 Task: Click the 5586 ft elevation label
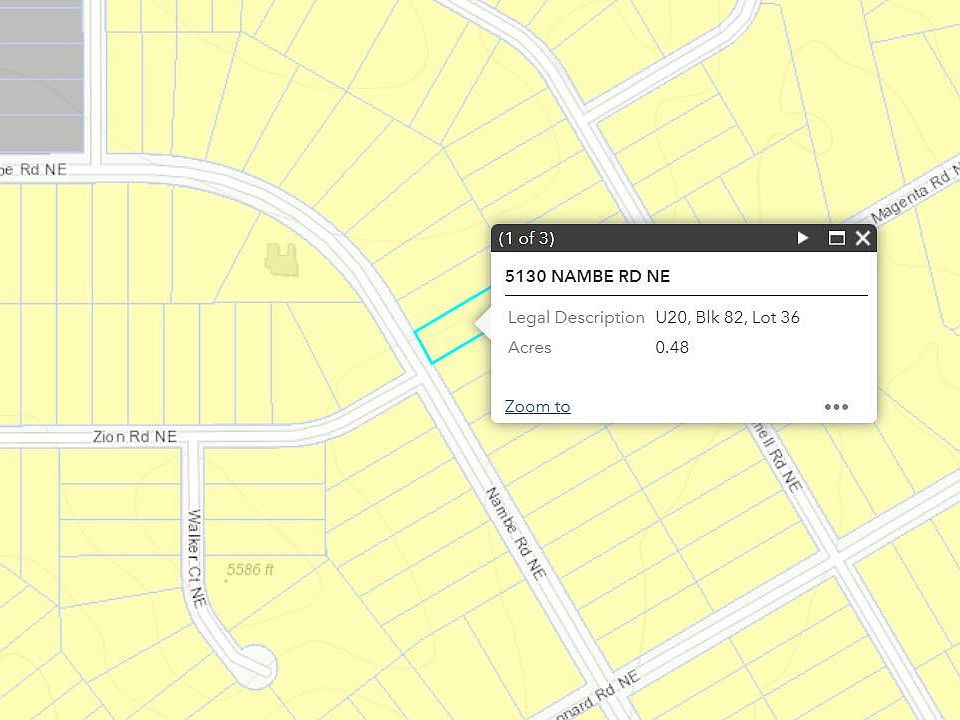[250, 570]
